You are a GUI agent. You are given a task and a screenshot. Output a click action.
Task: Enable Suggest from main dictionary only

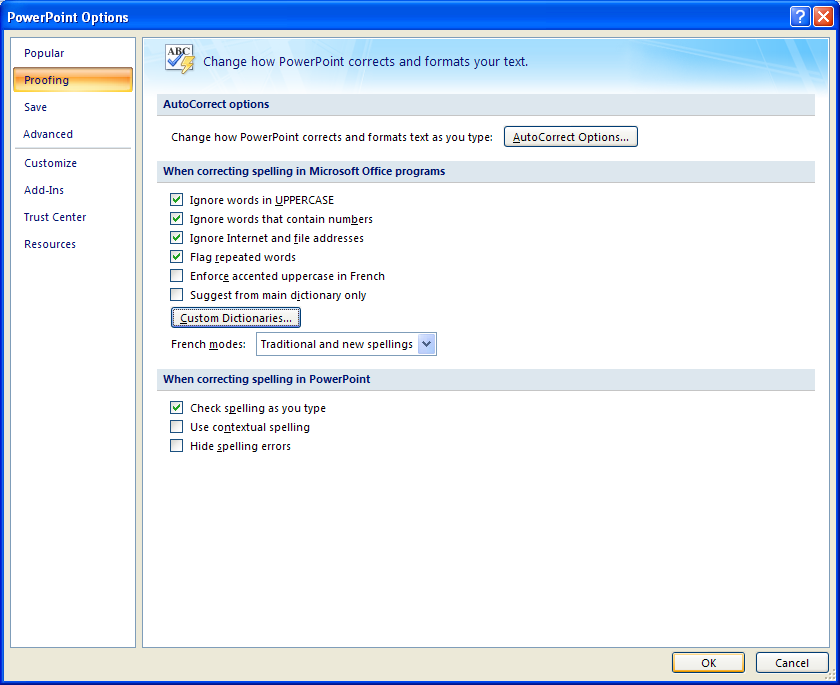click(x=176, y=295)
